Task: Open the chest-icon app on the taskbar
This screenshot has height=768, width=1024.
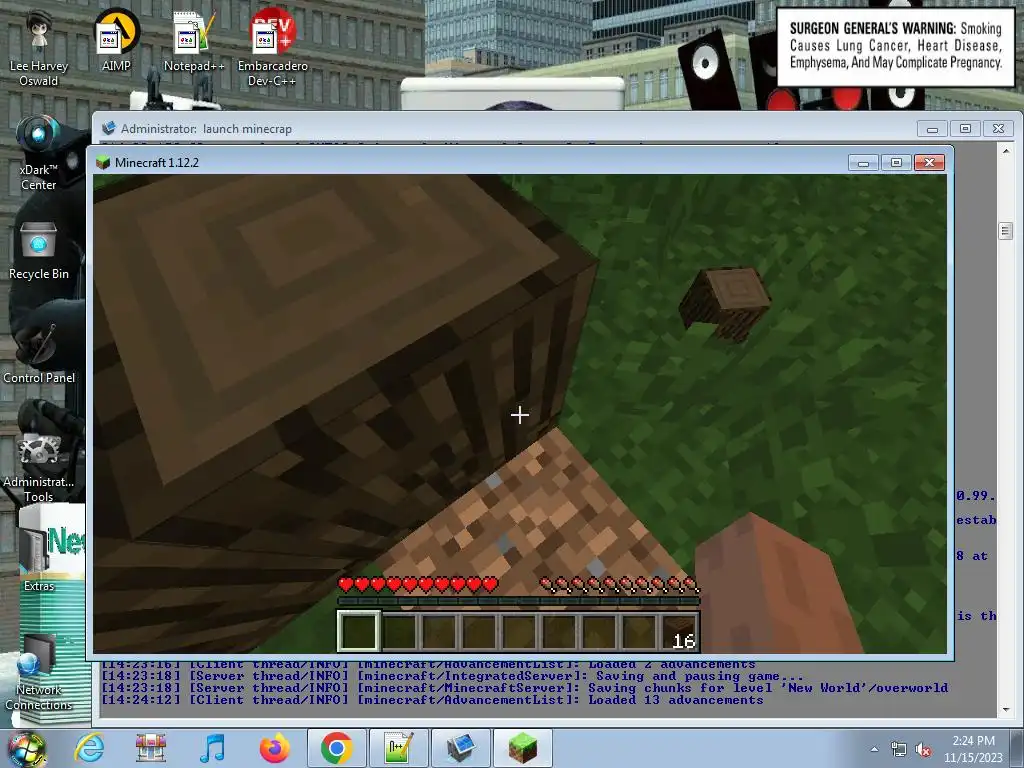Action: 151,748
